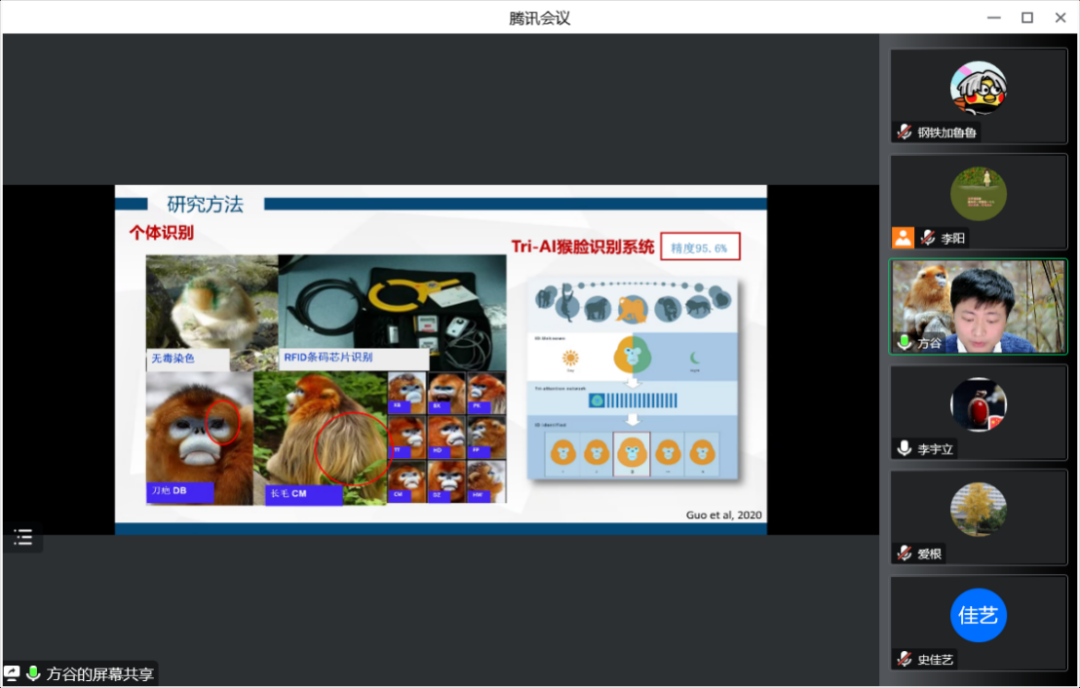This screenshot has width=1080, height=688.
Task: Click the screen share icon at bottom left
Action: pyautogui.click(x=12, y=674)
